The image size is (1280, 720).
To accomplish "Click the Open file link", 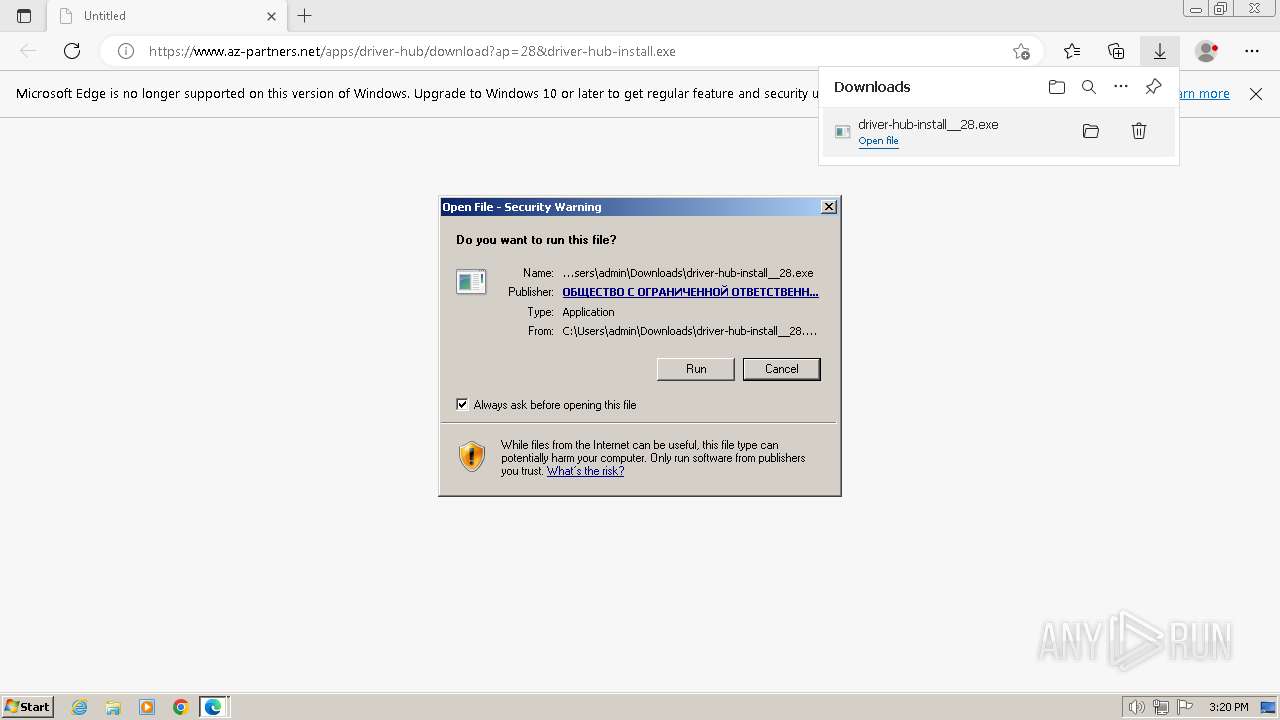I will pos(878,141).
